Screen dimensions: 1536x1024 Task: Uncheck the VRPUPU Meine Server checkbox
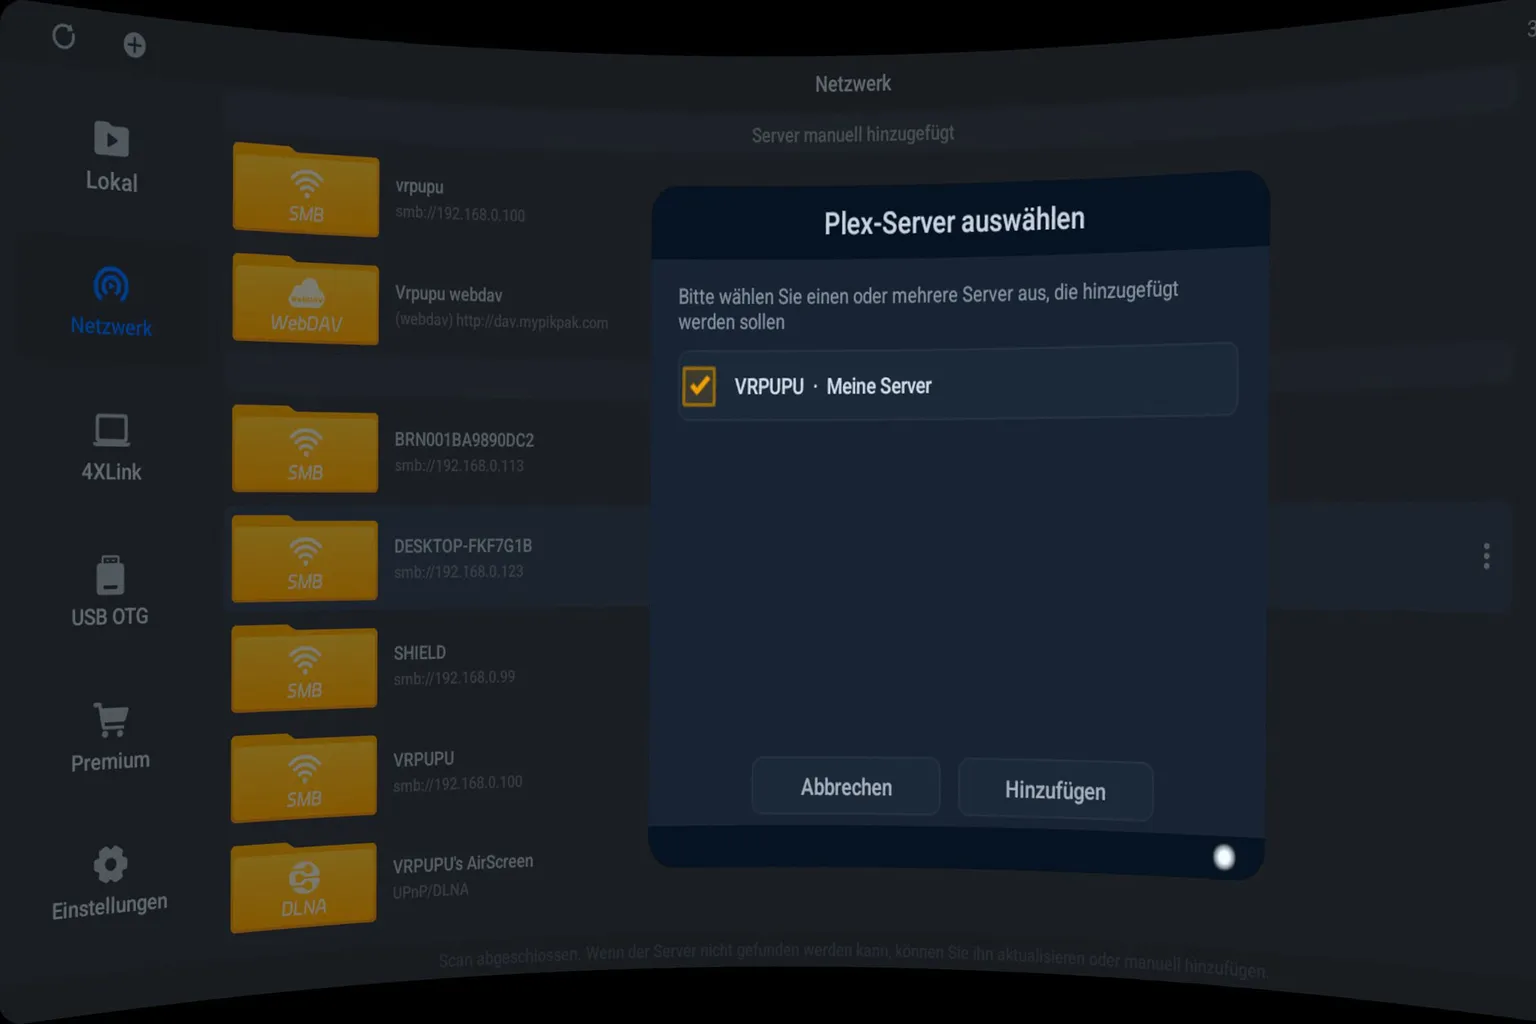(699, 385)
